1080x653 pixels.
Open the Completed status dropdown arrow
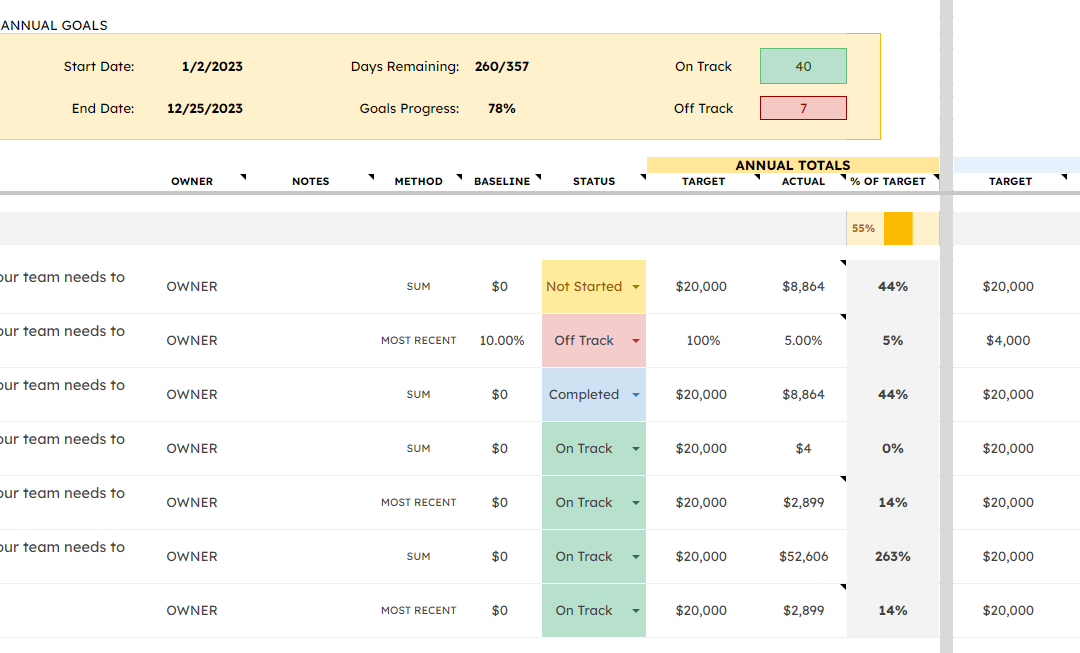[x=636, y=395]
